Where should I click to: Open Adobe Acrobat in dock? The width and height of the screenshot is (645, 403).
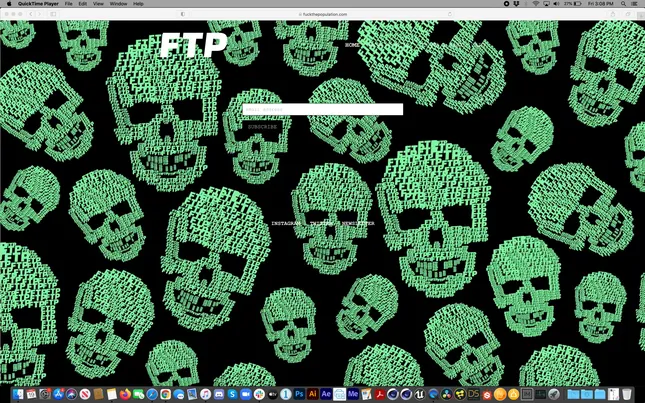point(380,394)
